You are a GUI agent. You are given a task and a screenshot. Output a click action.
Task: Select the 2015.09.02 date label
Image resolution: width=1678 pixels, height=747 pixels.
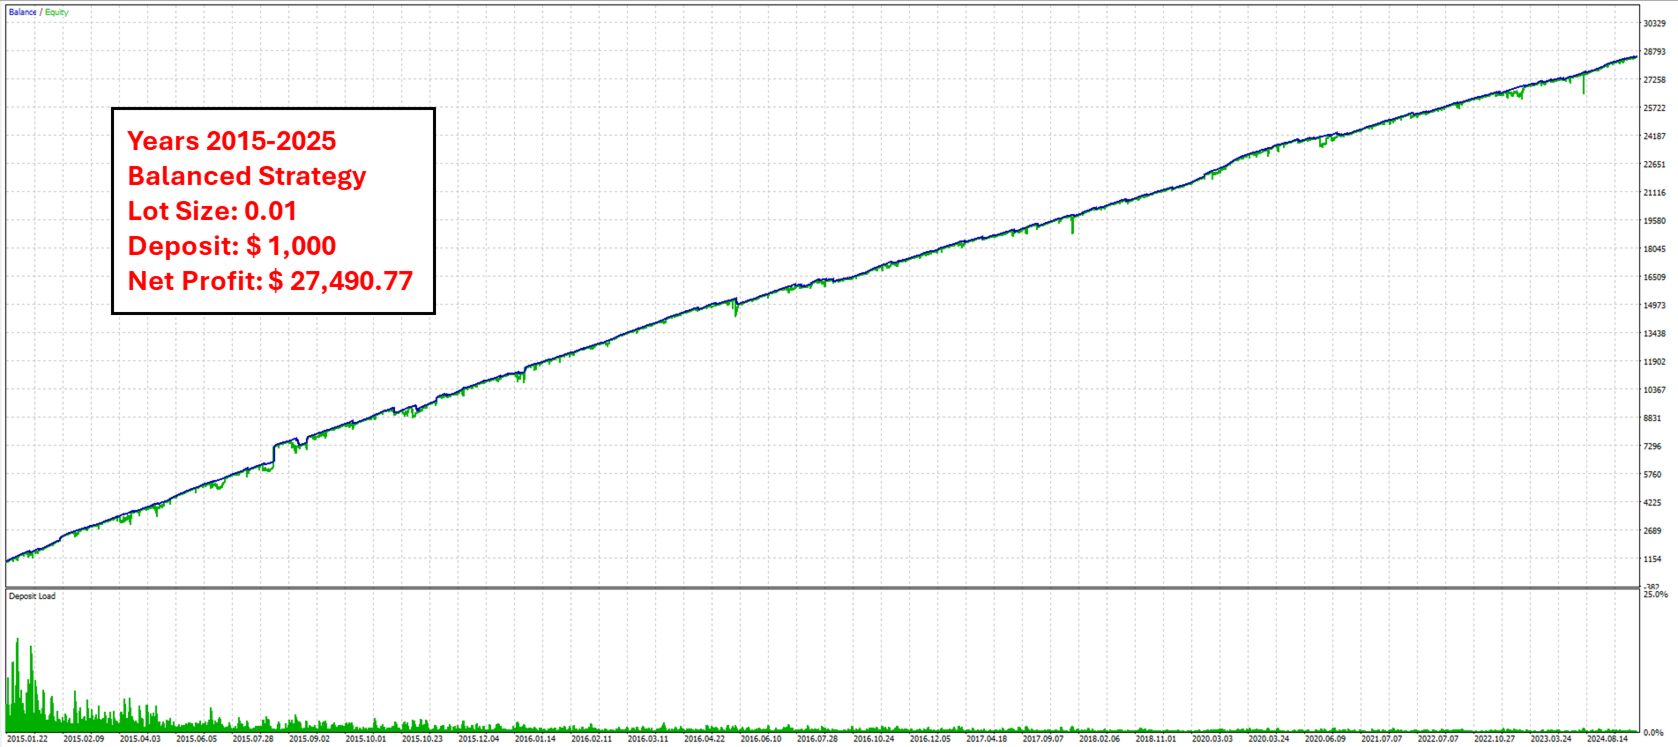(310, 739)
